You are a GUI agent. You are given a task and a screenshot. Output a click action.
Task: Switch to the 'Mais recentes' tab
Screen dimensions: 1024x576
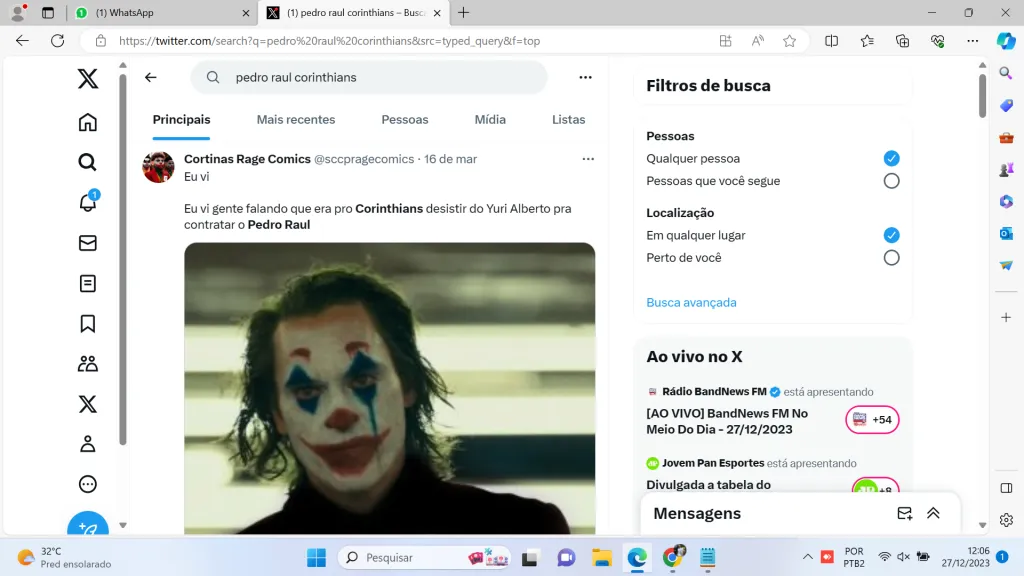(x=296, y=119)
